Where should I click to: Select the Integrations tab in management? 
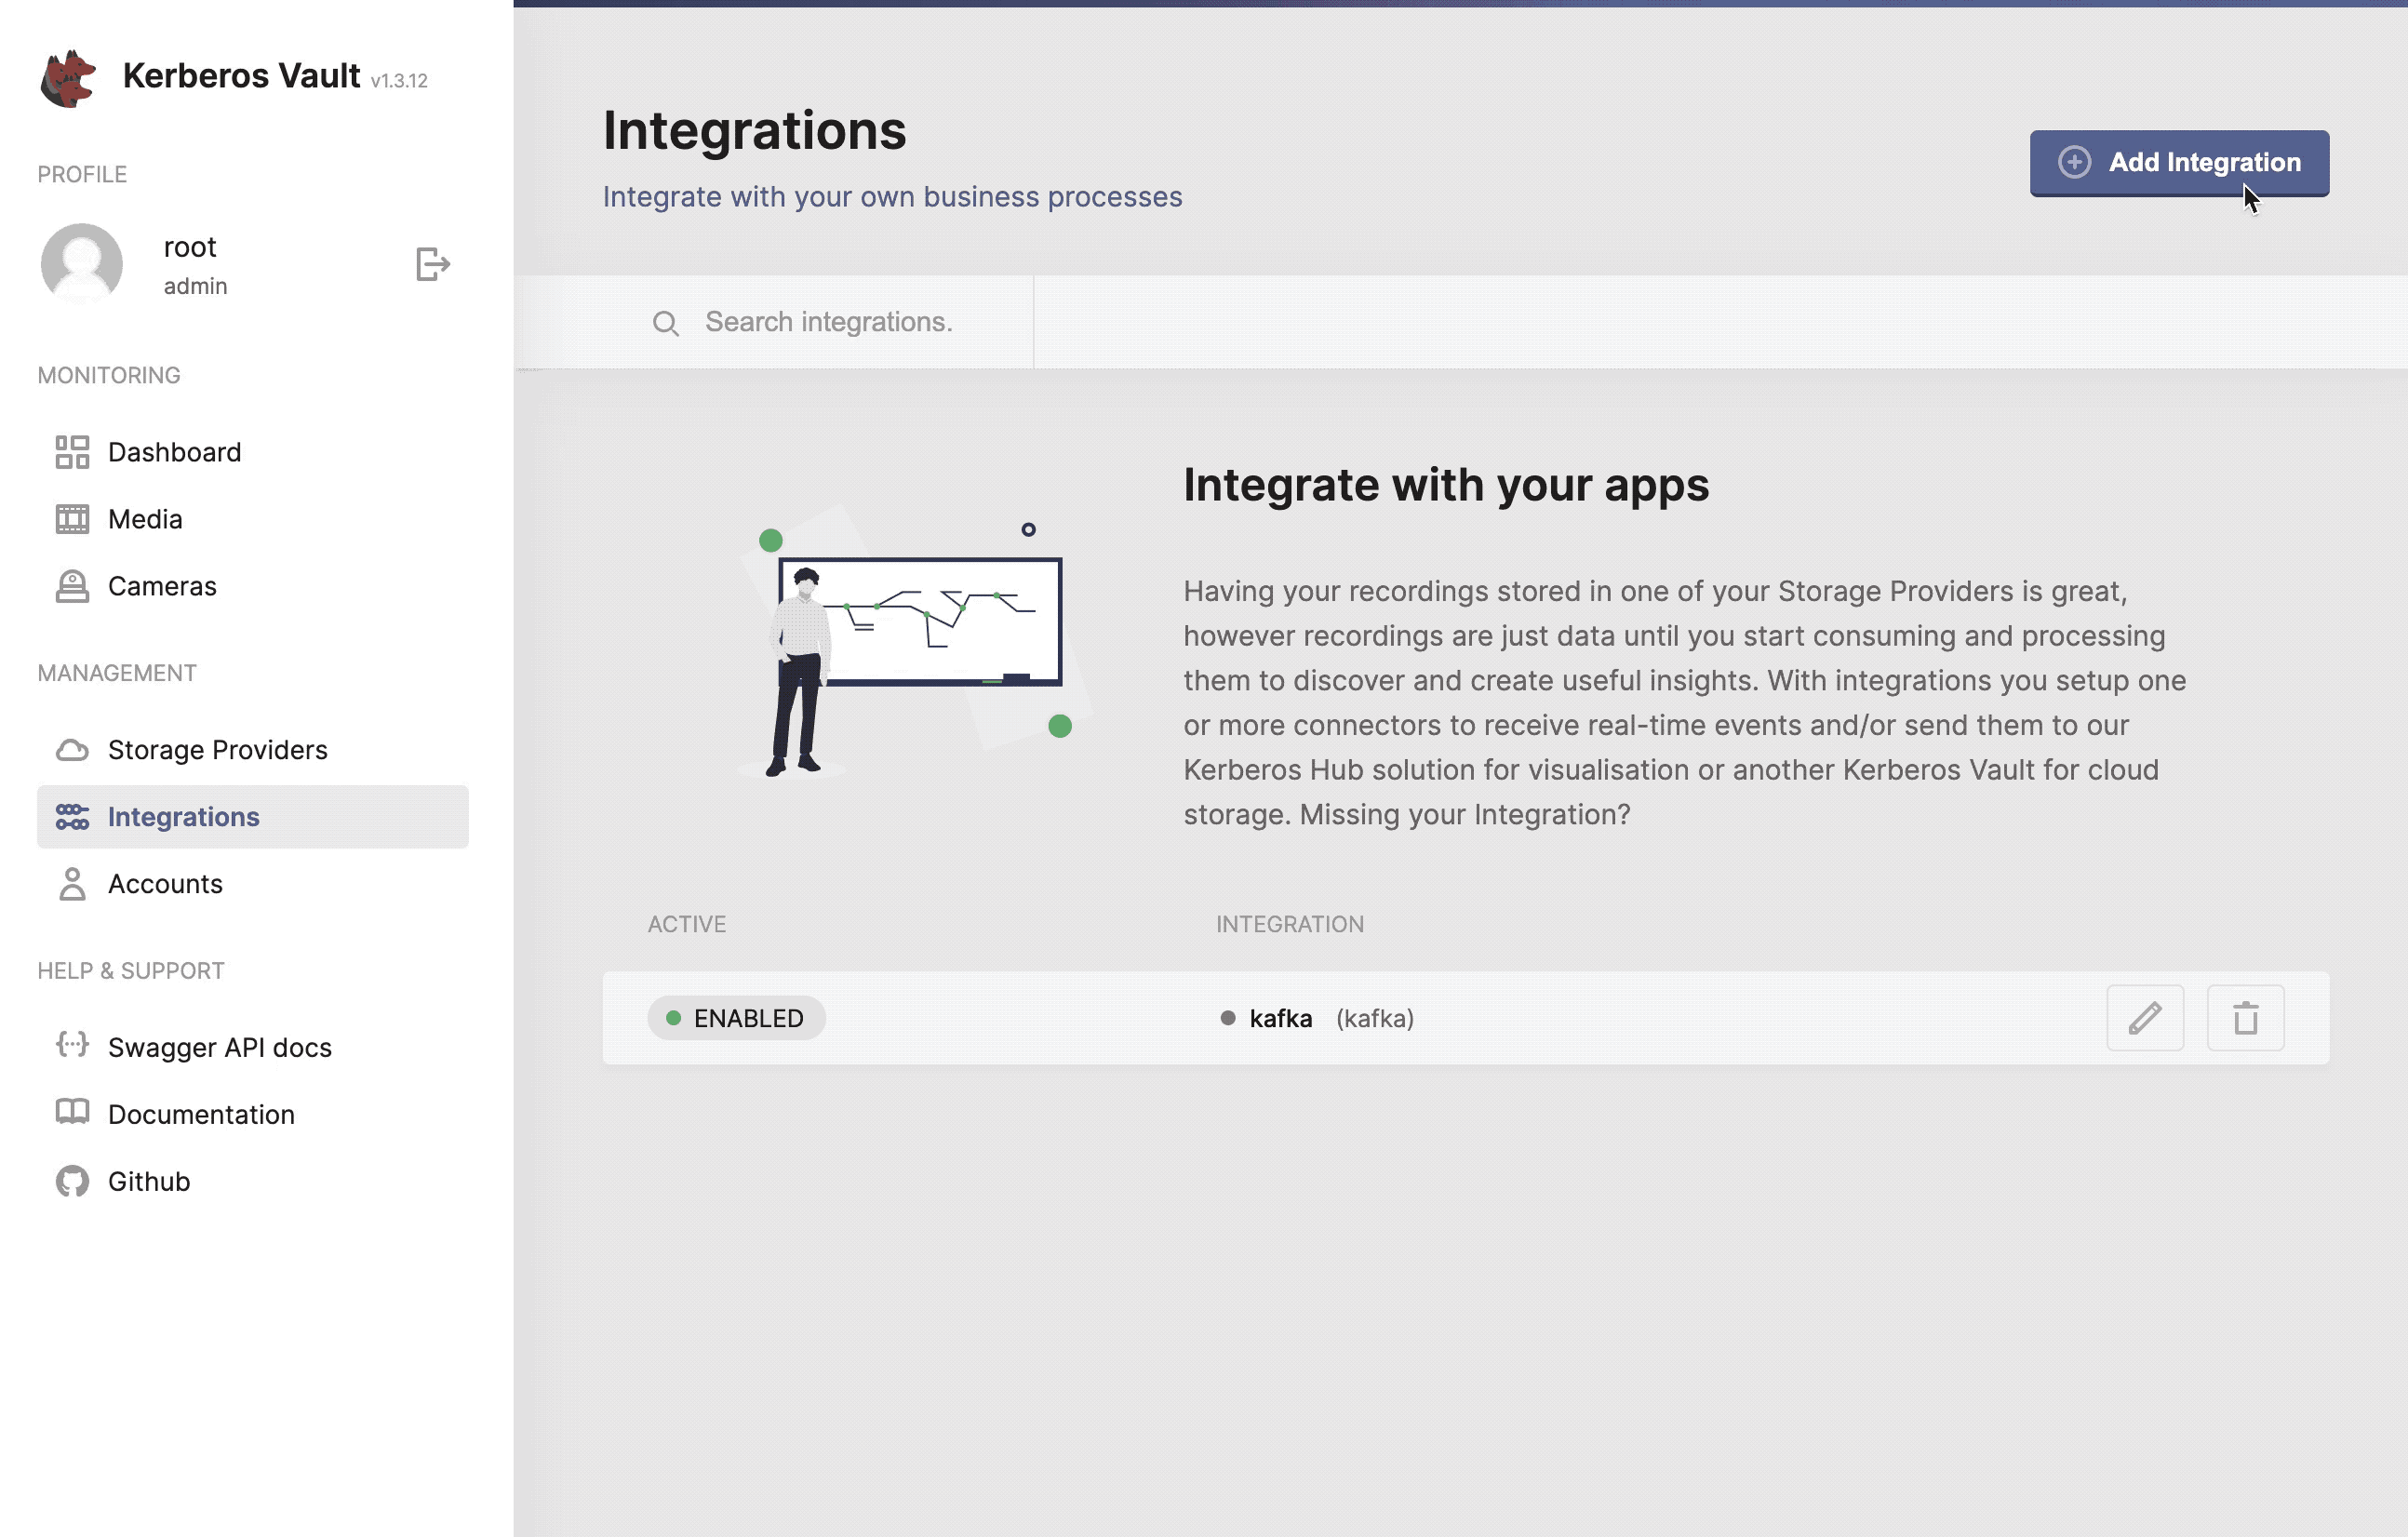pyautogui.click(x=182, y=816)
